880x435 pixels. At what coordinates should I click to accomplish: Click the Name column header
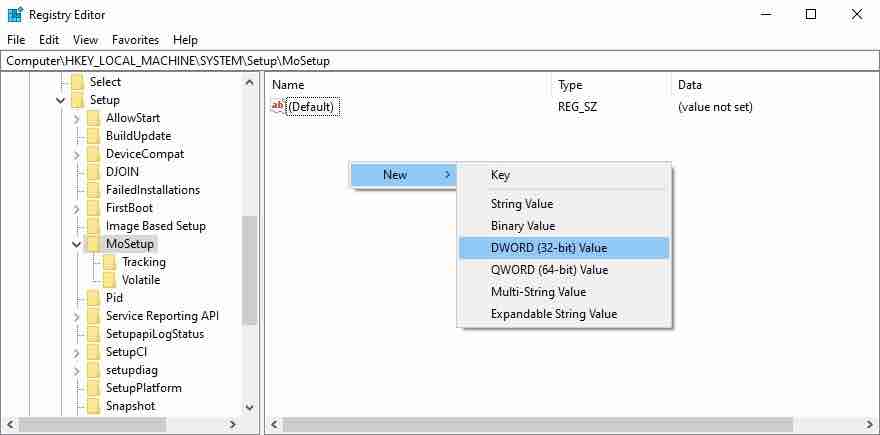tap(288, 85)
